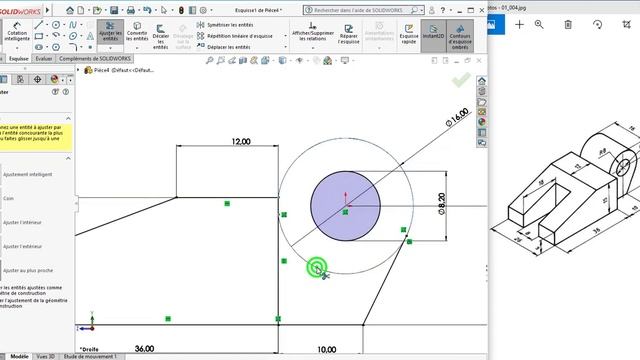Toggle Contours d'esquisse ombrés
The height and width of the screenshot is (360, 640).
[x=460, y=37]
